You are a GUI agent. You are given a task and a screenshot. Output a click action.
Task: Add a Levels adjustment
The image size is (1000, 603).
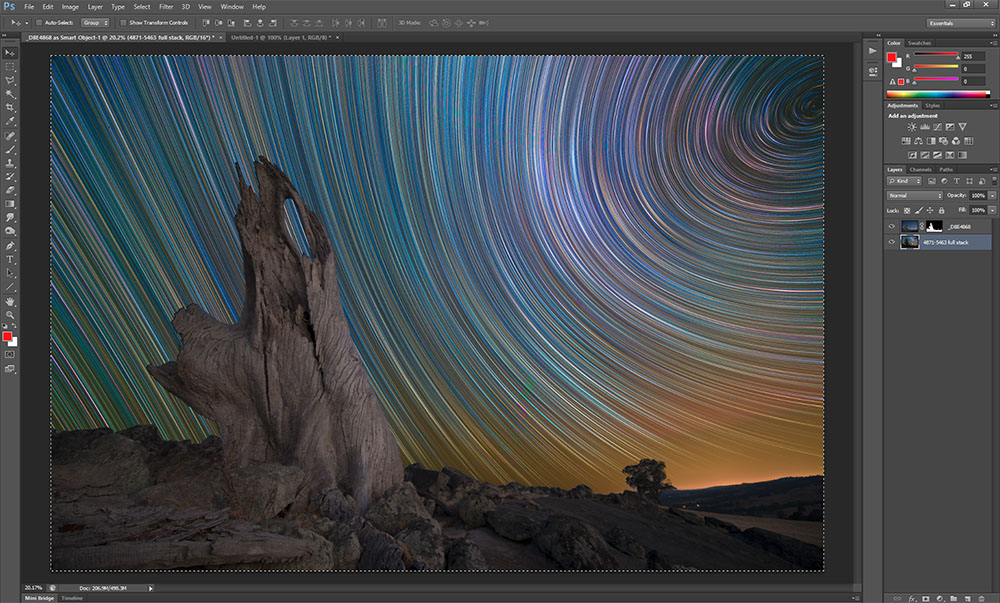point(925,127)
